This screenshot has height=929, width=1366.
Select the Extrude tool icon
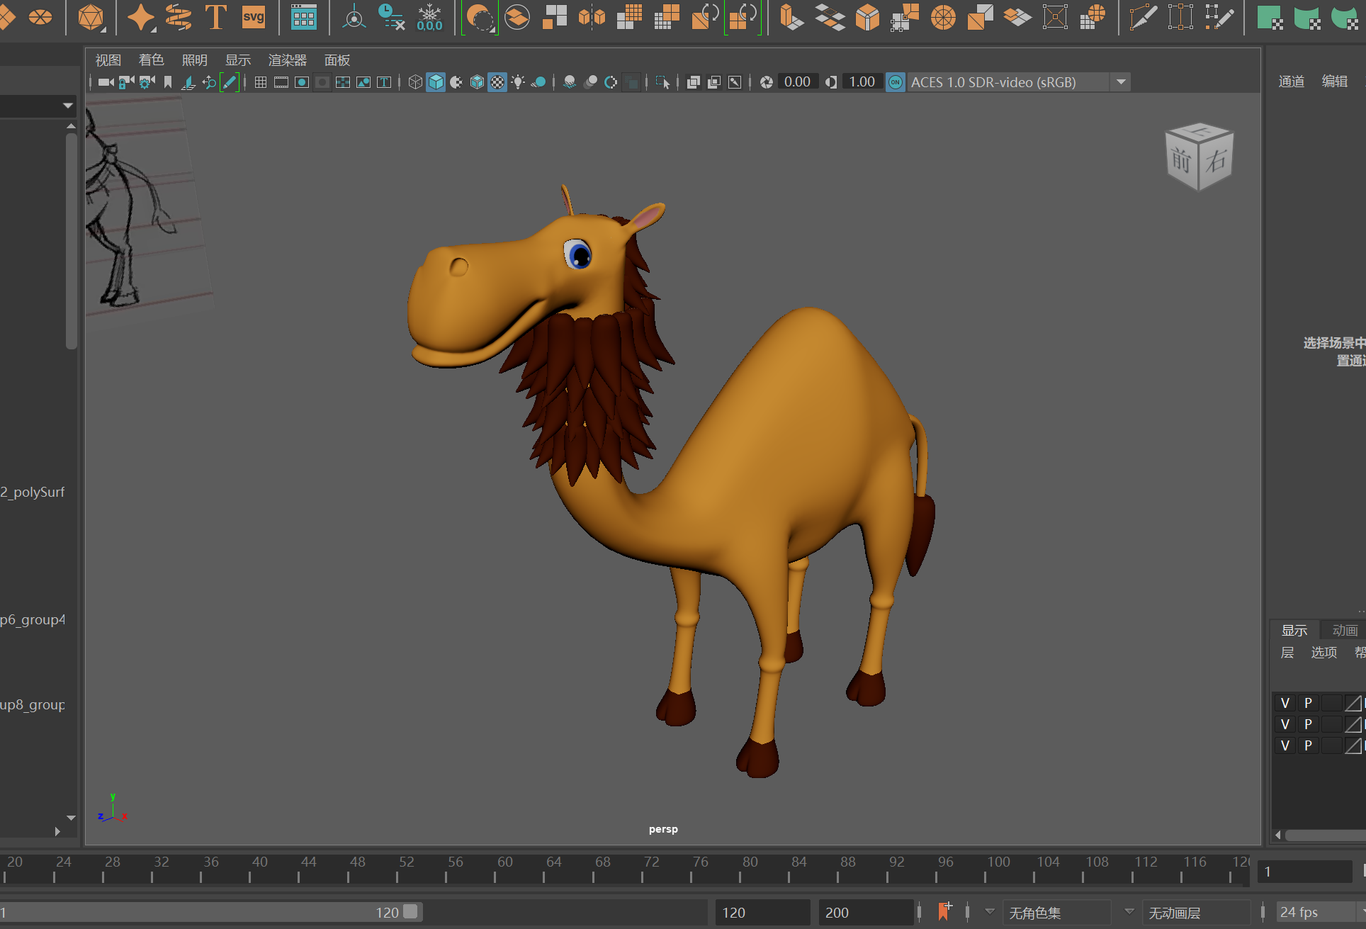[x=791, y=17]
